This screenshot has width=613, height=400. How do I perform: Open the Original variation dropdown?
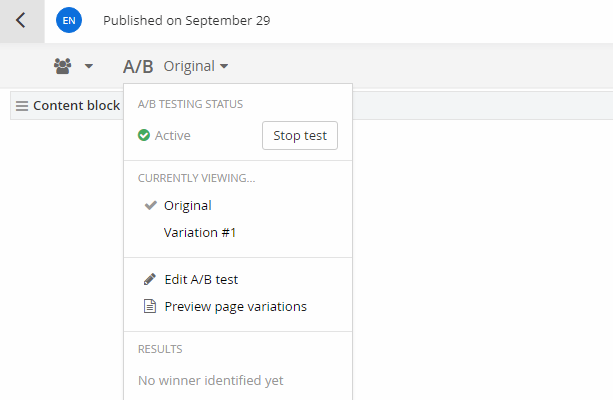point(196,66)
